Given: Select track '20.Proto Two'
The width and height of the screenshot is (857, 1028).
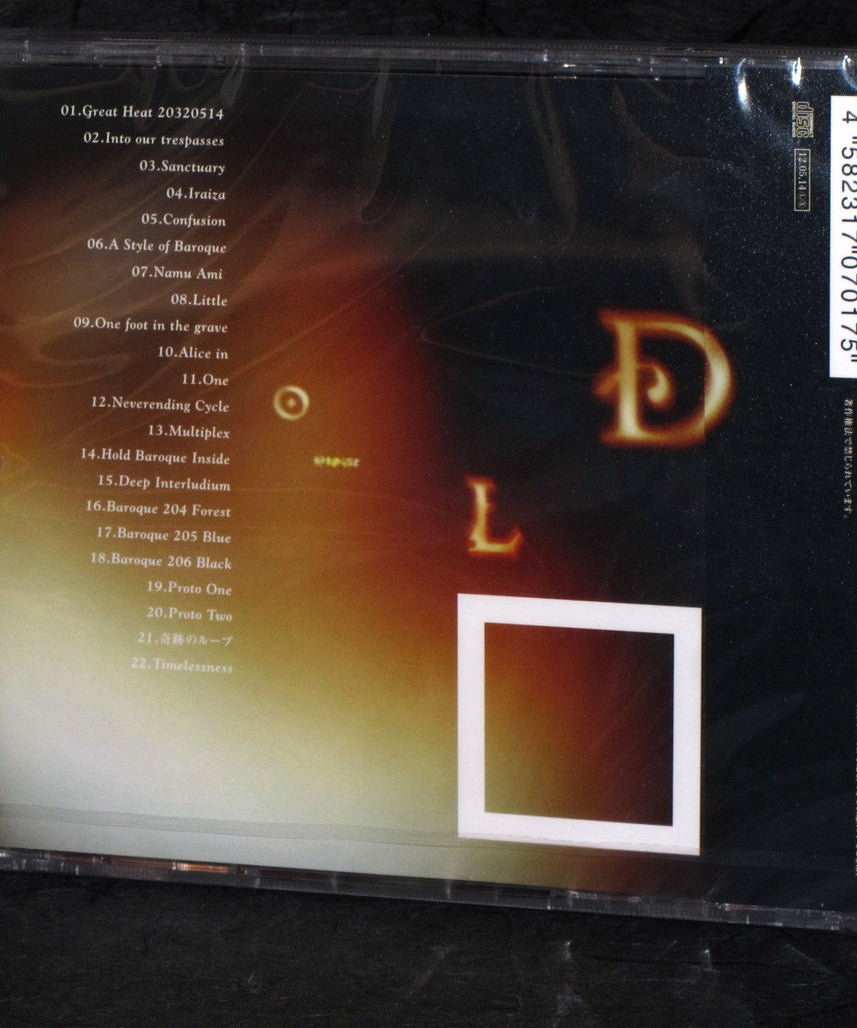Looking at the screenshot, I should pos(189,614).
